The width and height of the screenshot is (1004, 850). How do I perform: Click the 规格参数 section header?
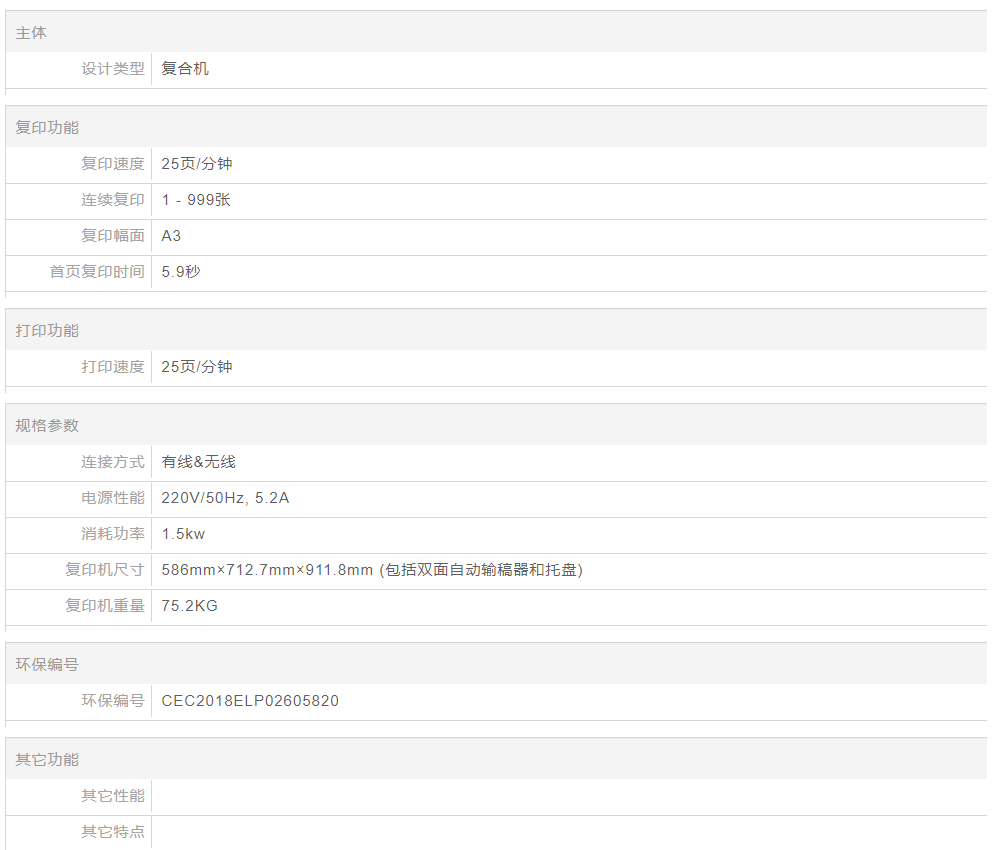click(47, 426)
